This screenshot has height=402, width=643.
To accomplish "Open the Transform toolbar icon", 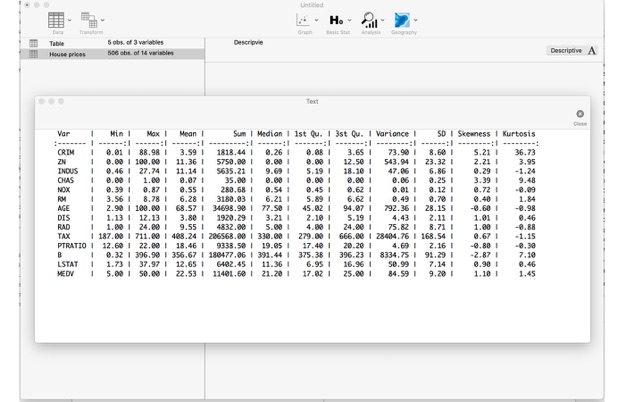I will [89, 20].
